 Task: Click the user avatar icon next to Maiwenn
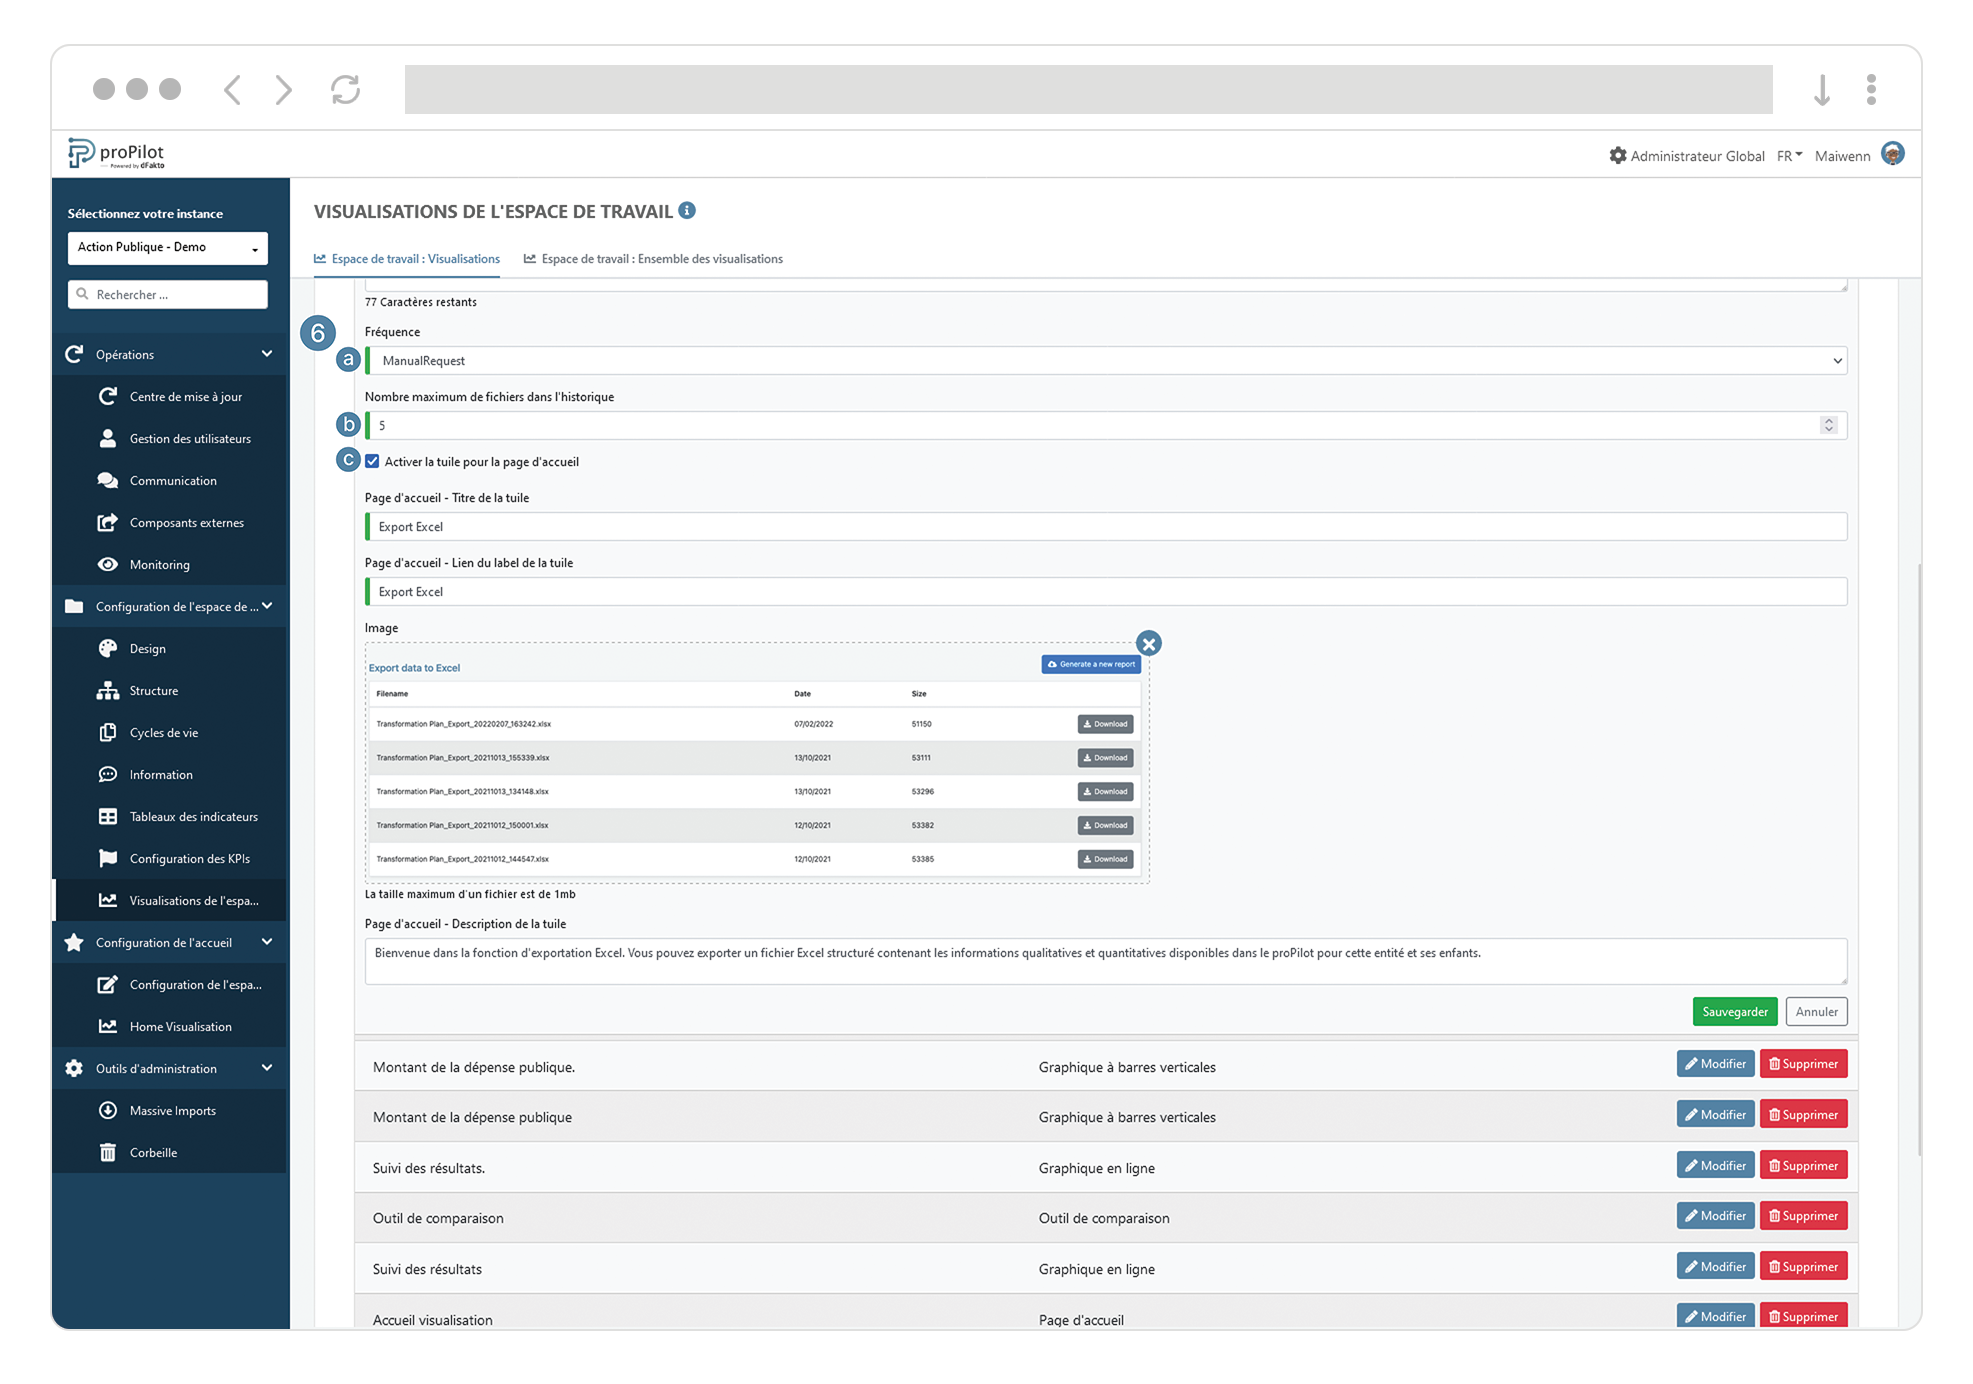[x=1892, y=154]
